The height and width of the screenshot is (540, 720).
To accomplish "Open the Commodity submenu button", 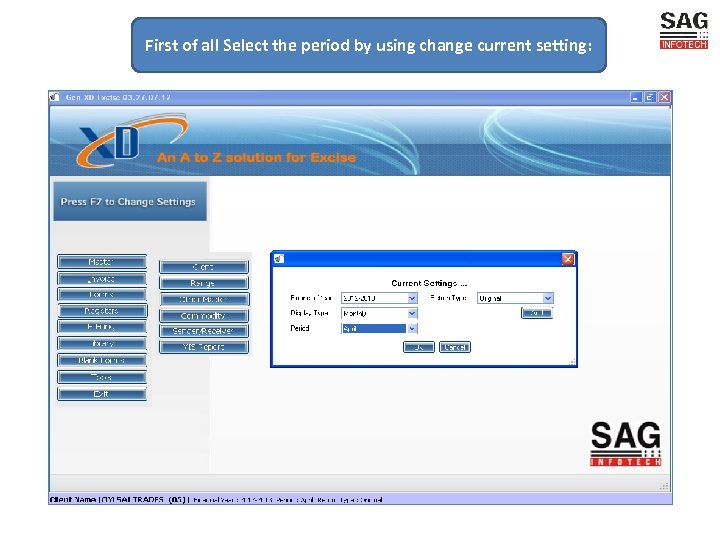I will click(204, 315).
